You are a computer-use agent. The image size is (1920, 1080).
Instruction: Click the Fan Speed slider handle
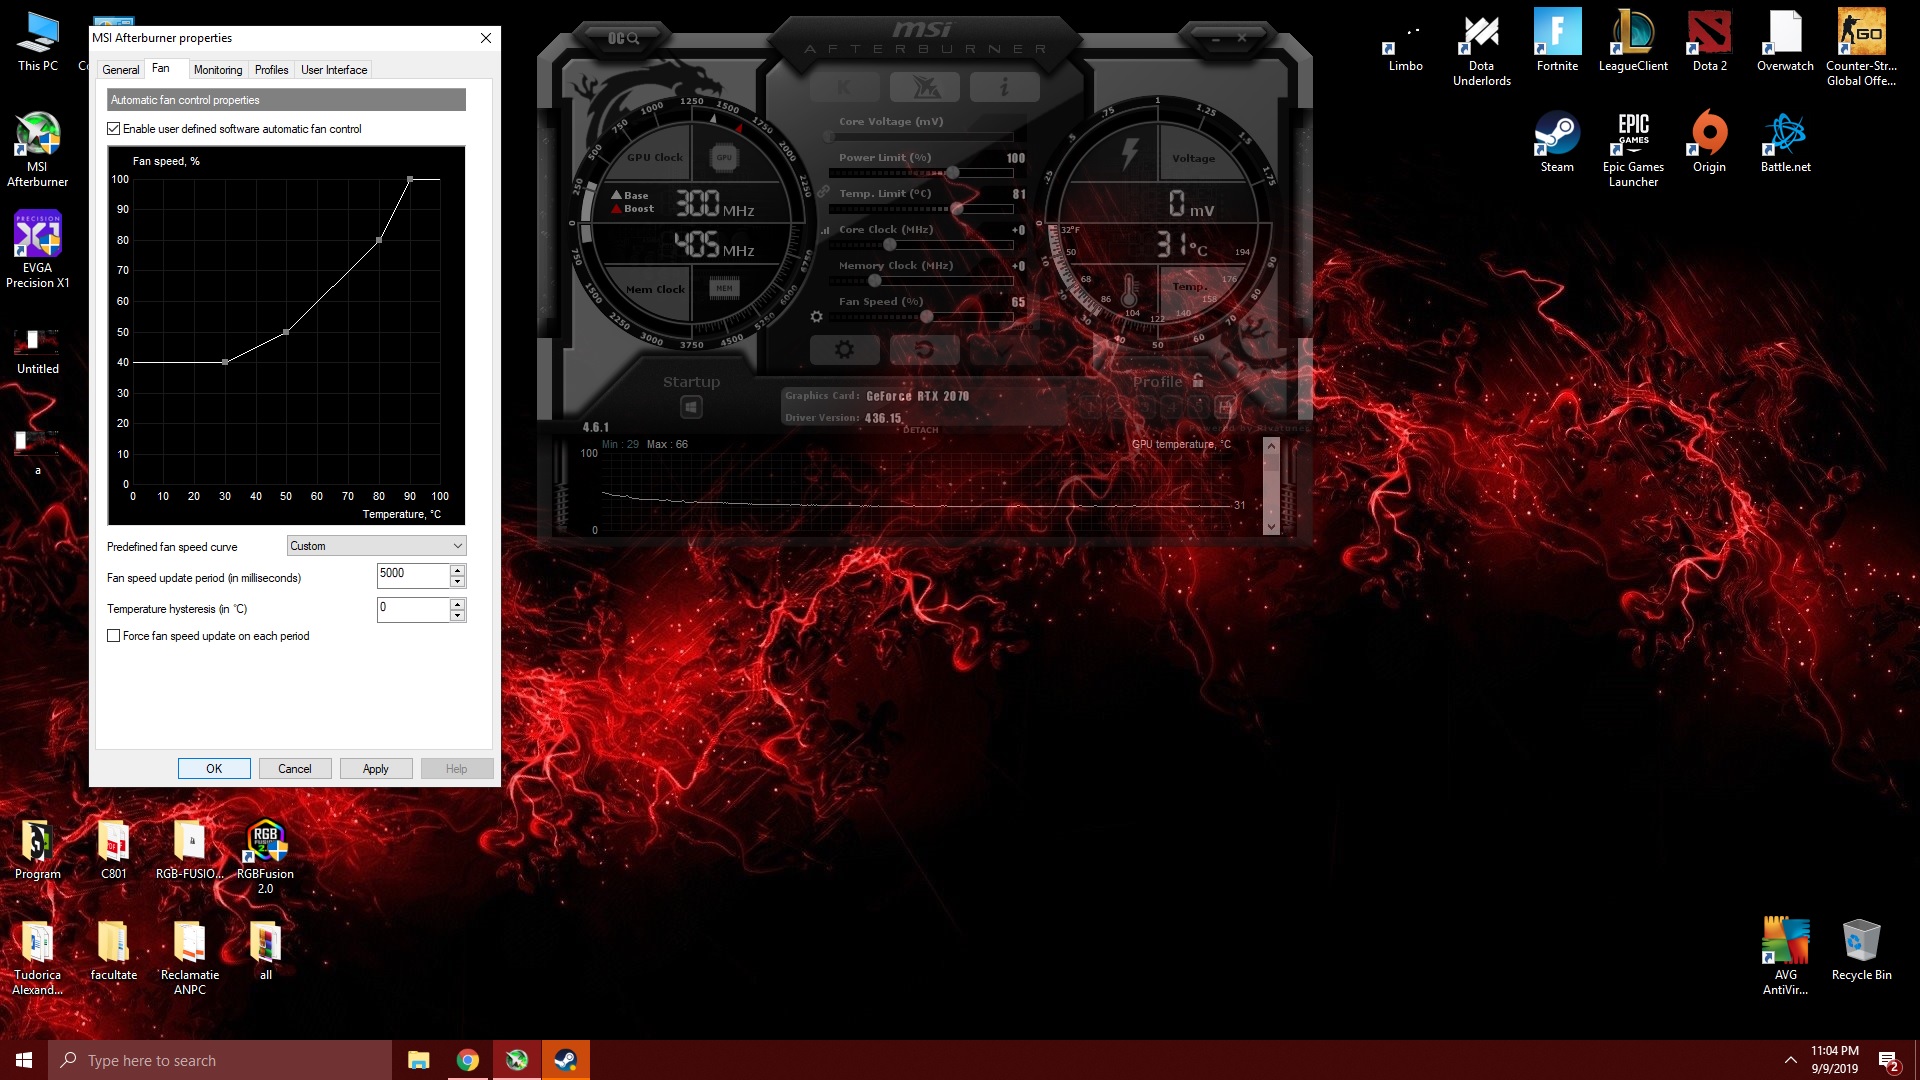(927, 317)
